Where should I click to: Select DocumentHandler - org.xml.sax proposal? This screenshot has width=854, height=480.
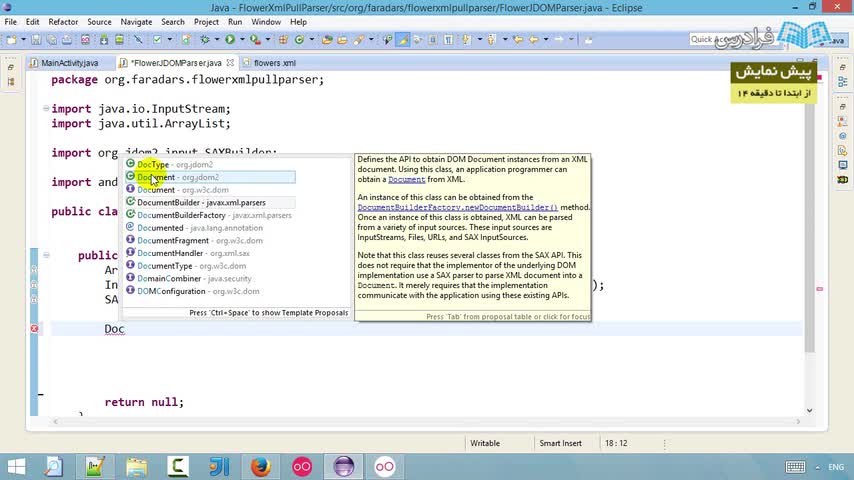(210, 253)
